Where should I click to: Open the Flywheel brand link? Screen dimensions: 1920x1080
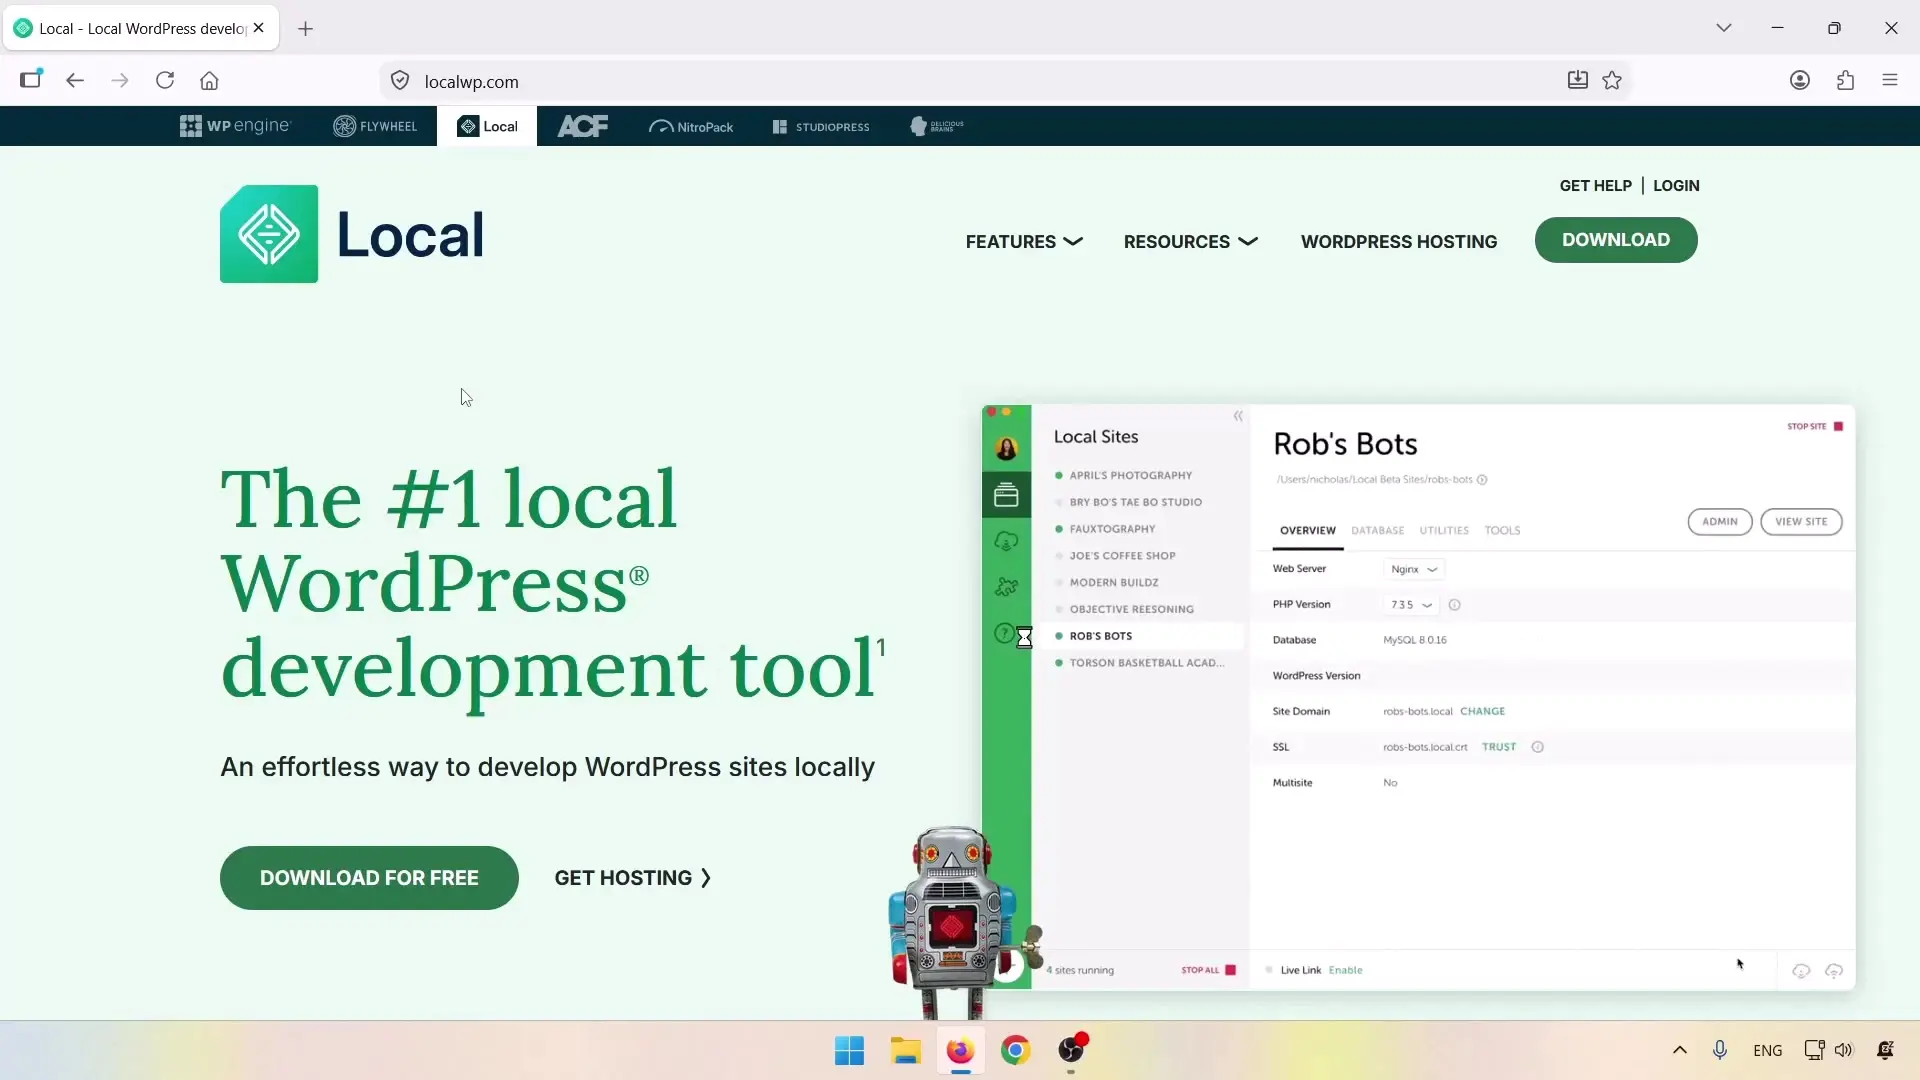[375, 126]
